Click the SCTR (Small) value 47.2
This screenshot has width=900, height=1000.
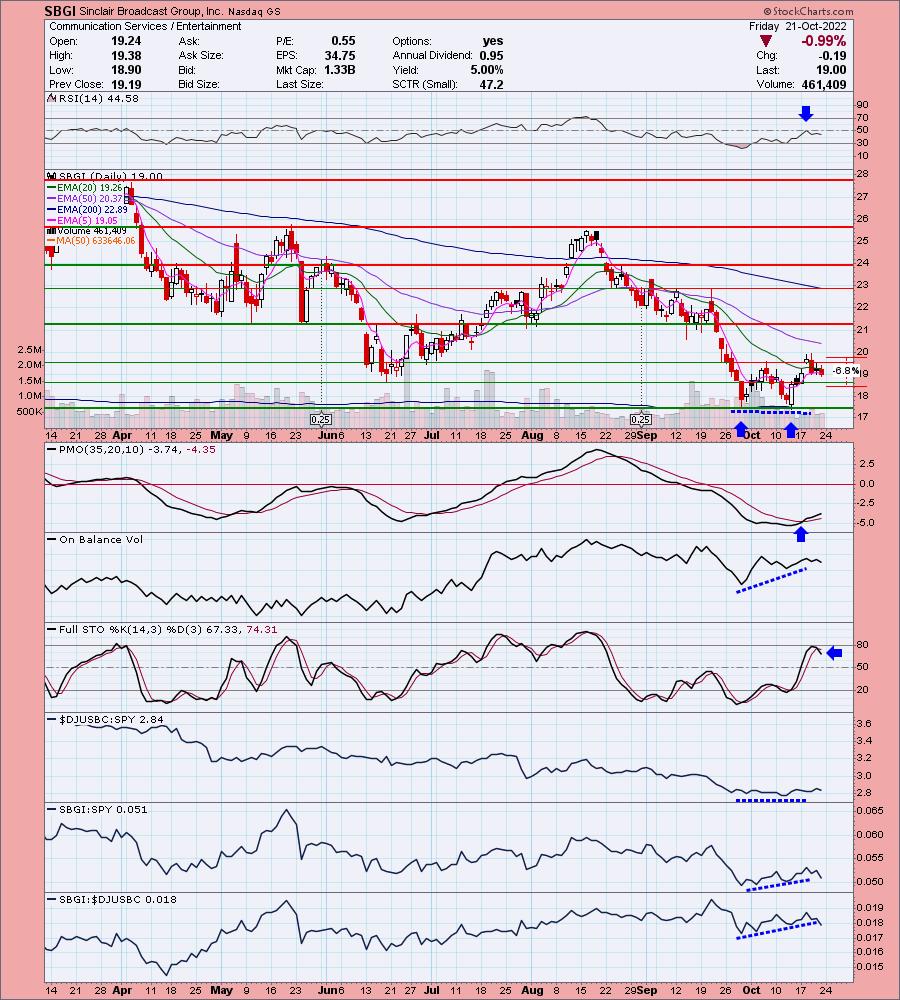(x=491, y=84)
